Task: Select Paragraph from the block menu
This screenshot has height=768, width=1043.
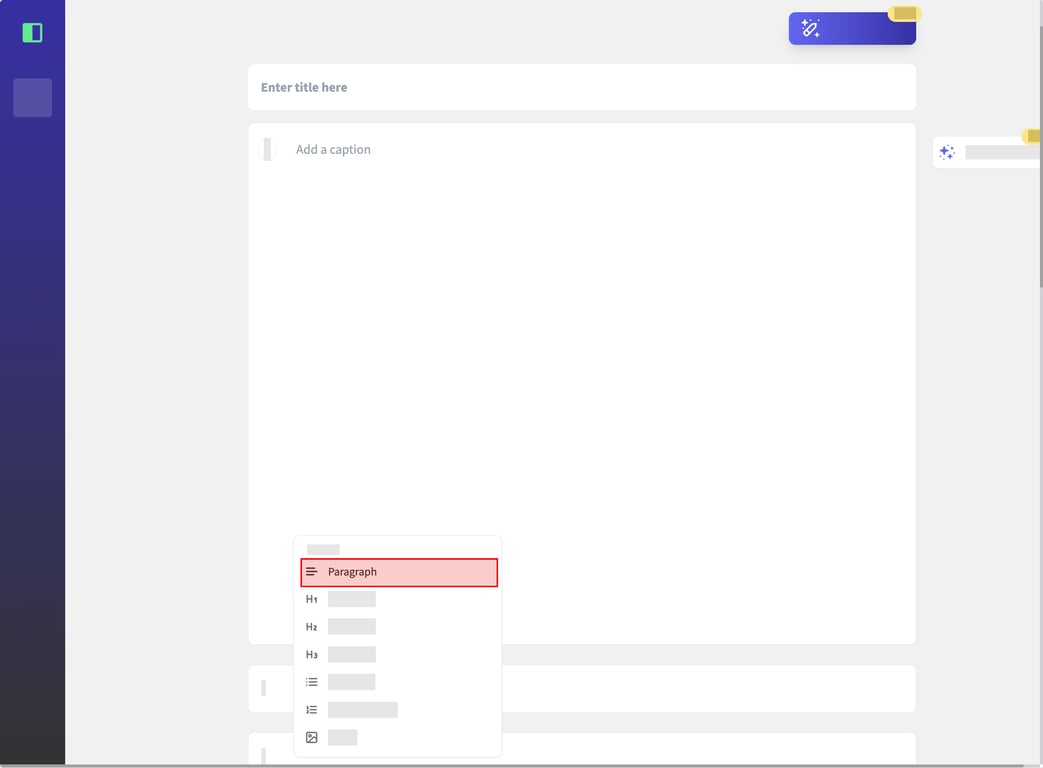Action: click(x=398, y=572)
